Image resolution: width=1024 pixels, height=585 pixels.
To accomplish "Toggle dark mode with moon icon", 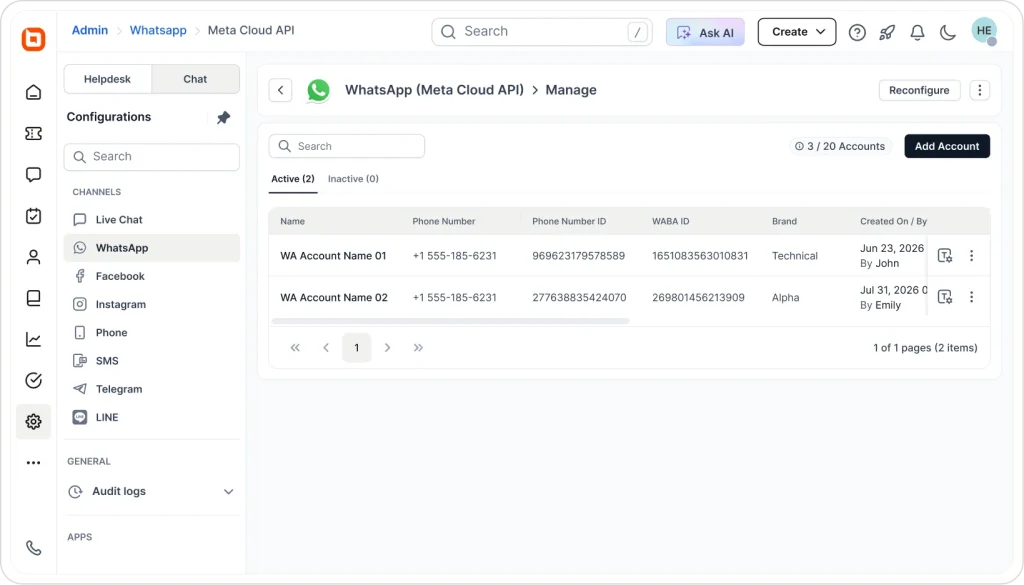I will (x=948, y=32).
